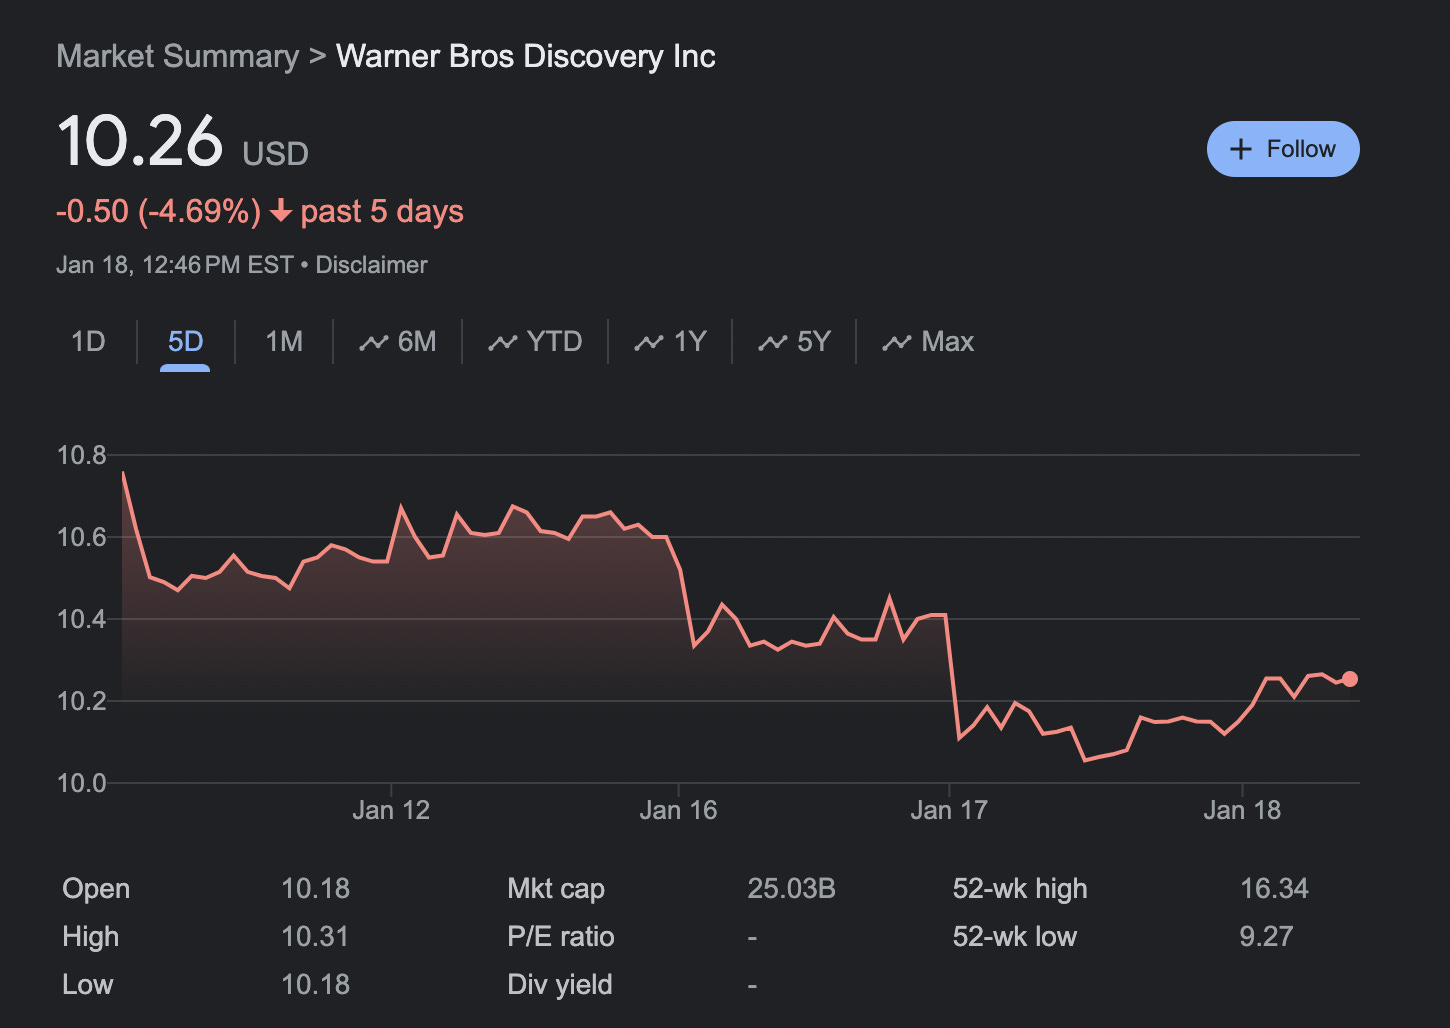
Task: Switch to the 1M range tab
Action: coord(284,342)
